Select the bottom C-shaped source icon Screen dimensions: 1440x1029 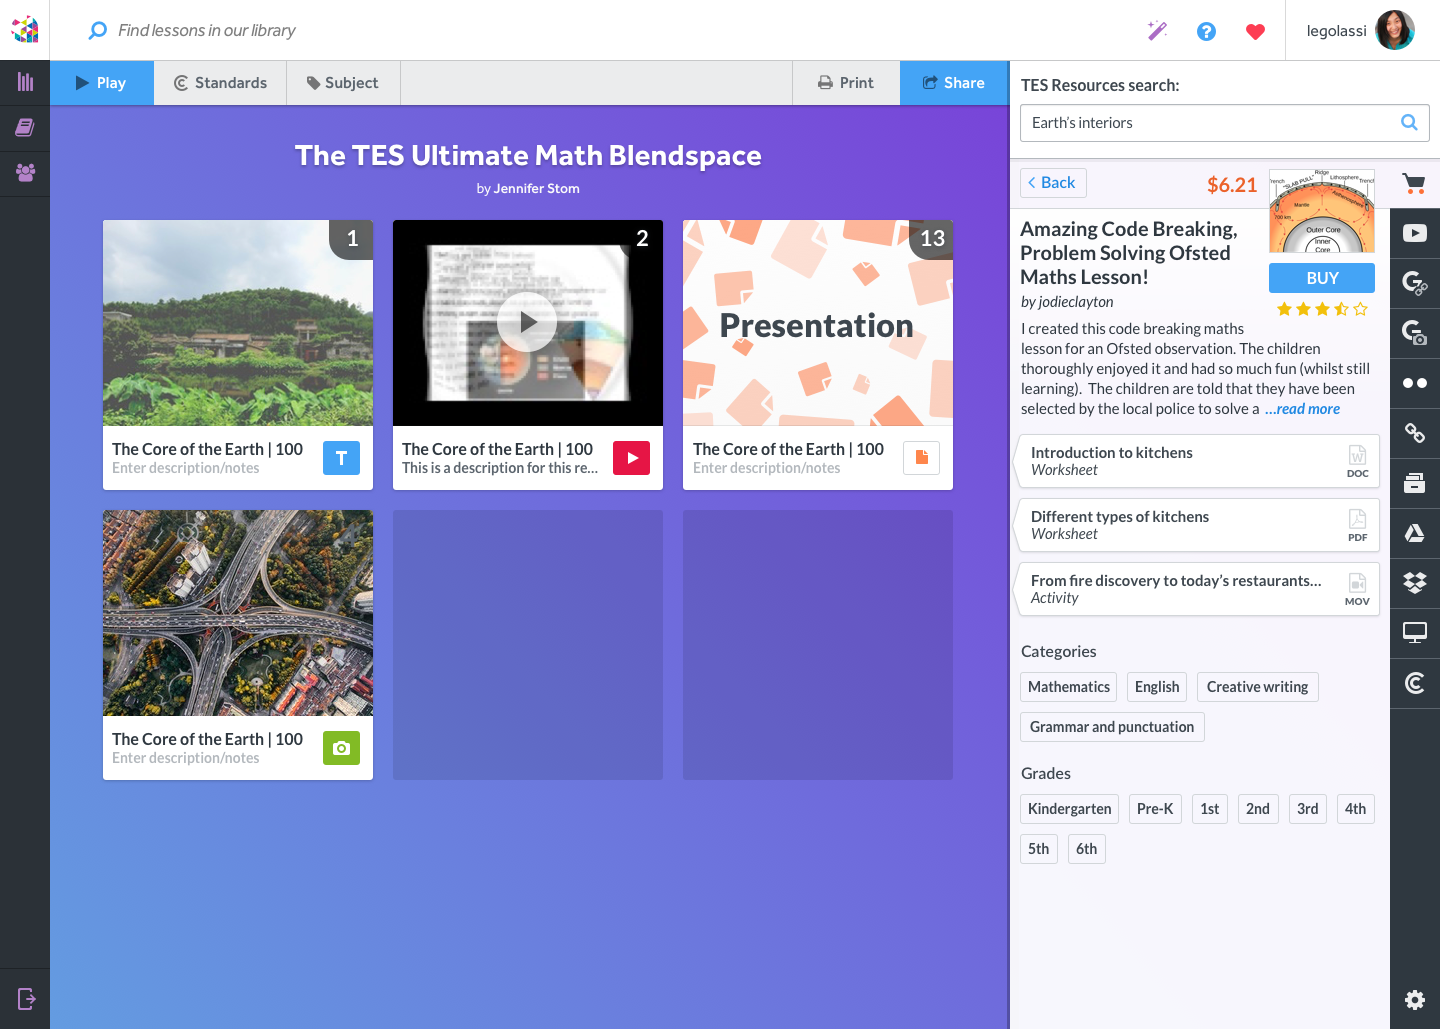click(1415, 683)
